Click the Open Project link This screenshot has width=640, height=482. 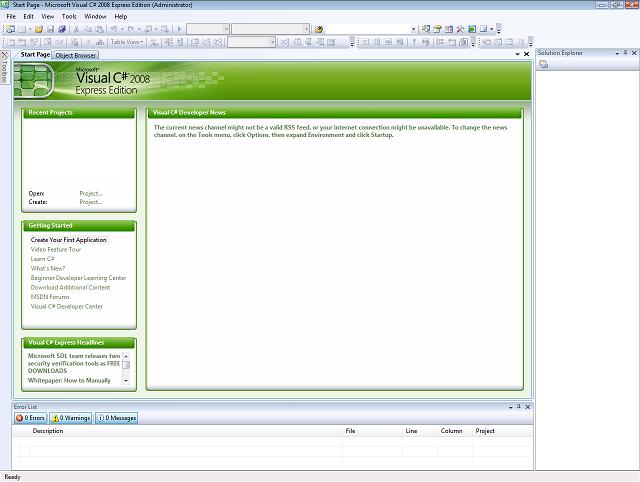pyautogui.click(x=91, y=193)
